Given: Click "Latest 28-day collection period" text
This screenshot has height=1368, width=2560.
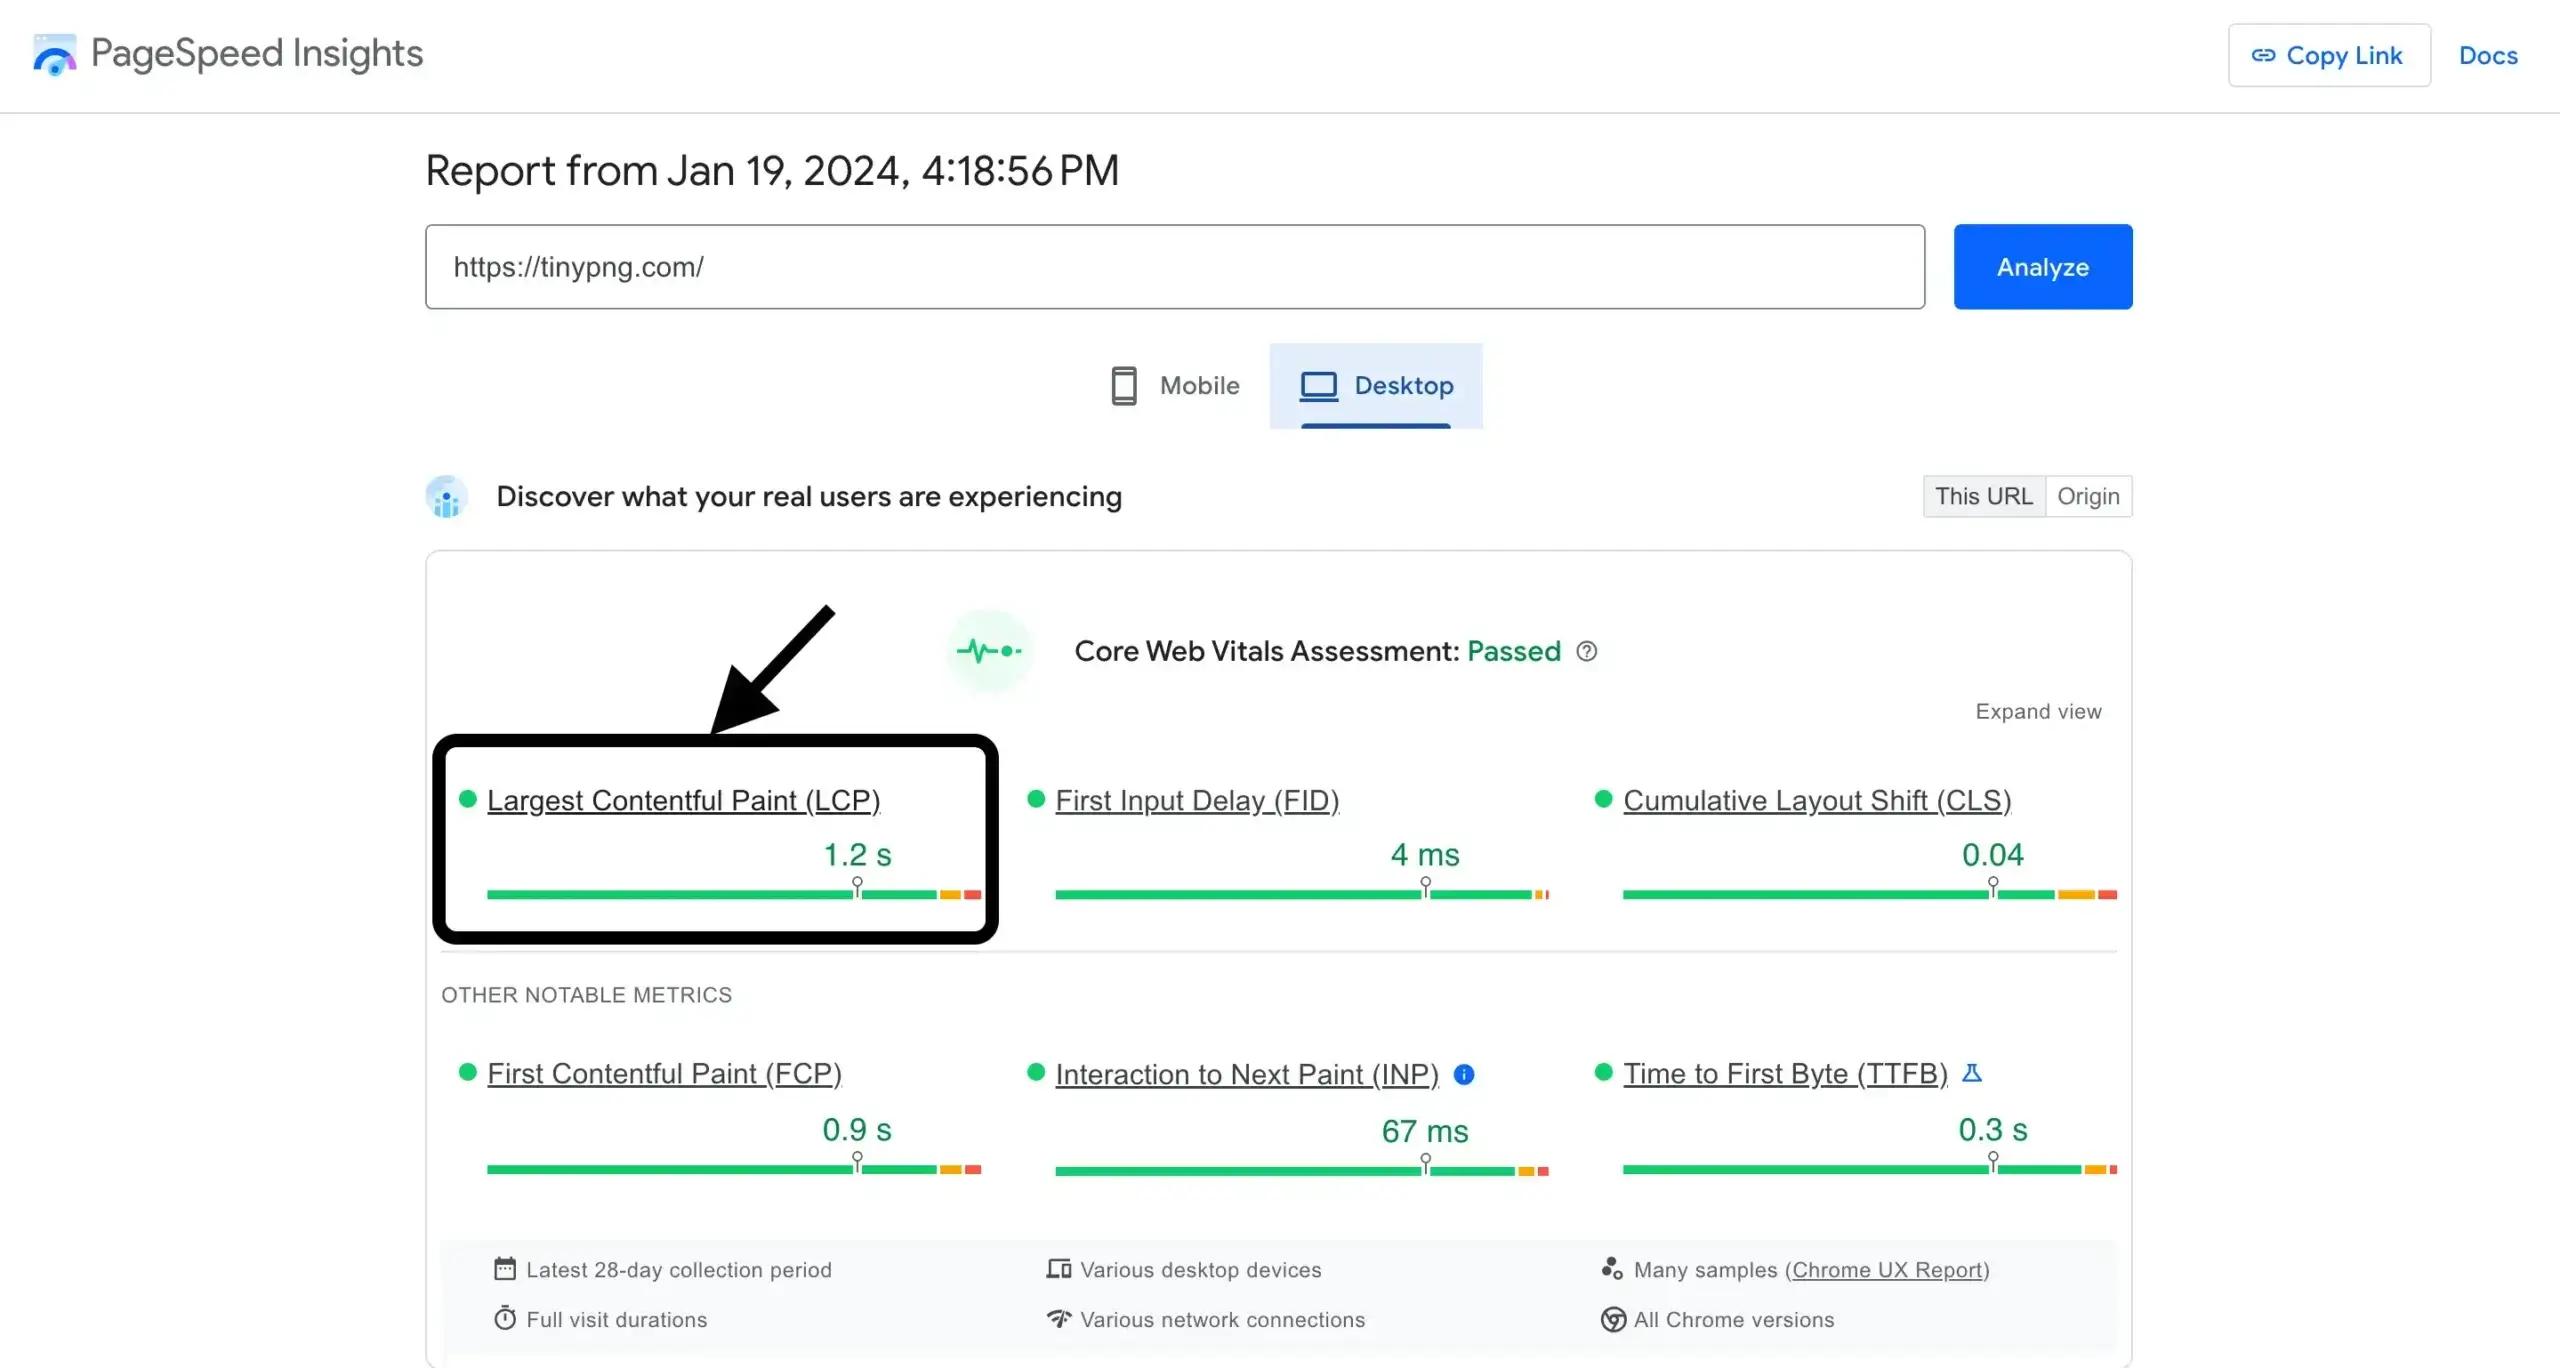Looking at the screenshot, I should coord(679,1270).
